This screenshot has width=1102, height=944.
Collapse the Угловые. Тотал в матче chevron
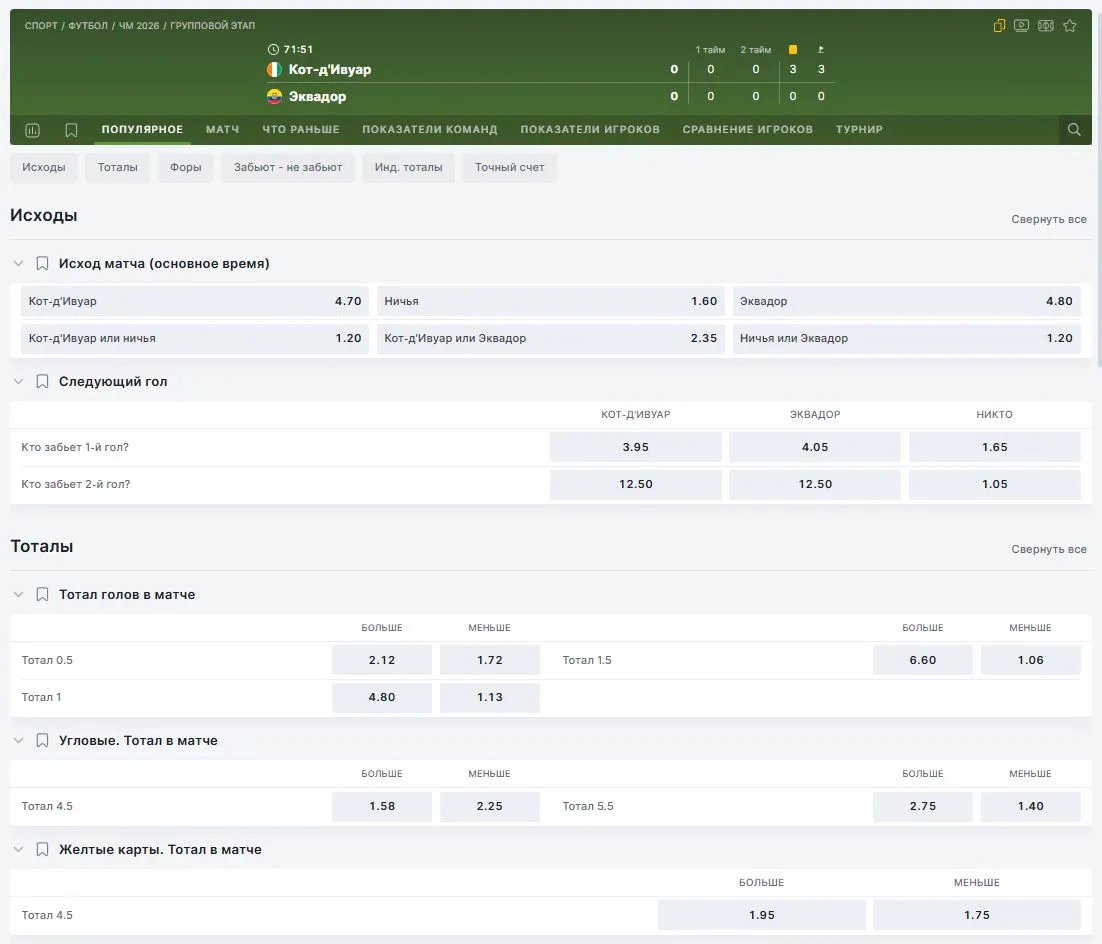pyautogui.click(x=19, y=741)
